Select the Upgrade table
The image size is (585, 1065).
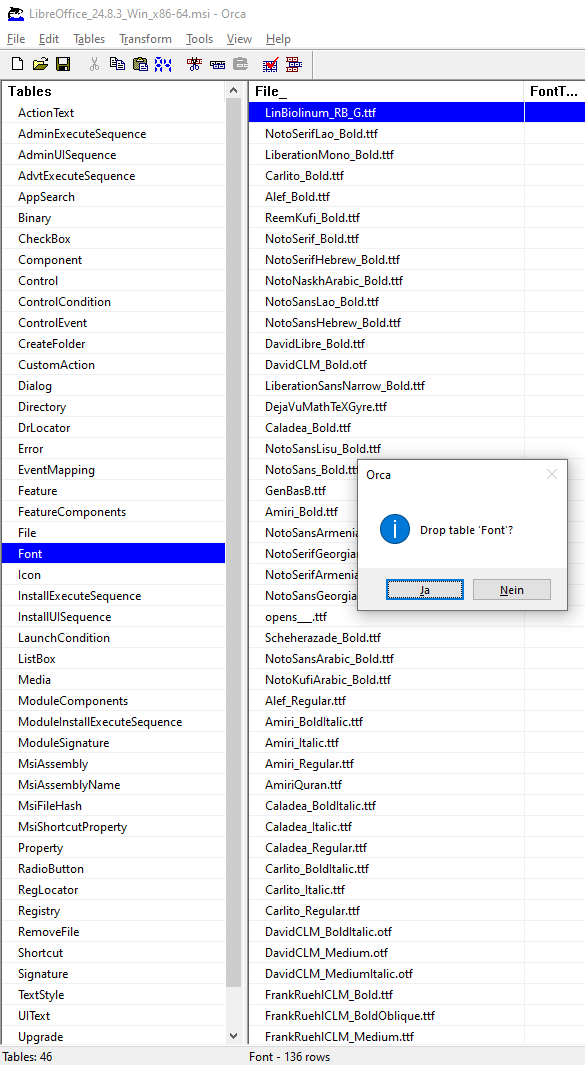(113, 1037)
